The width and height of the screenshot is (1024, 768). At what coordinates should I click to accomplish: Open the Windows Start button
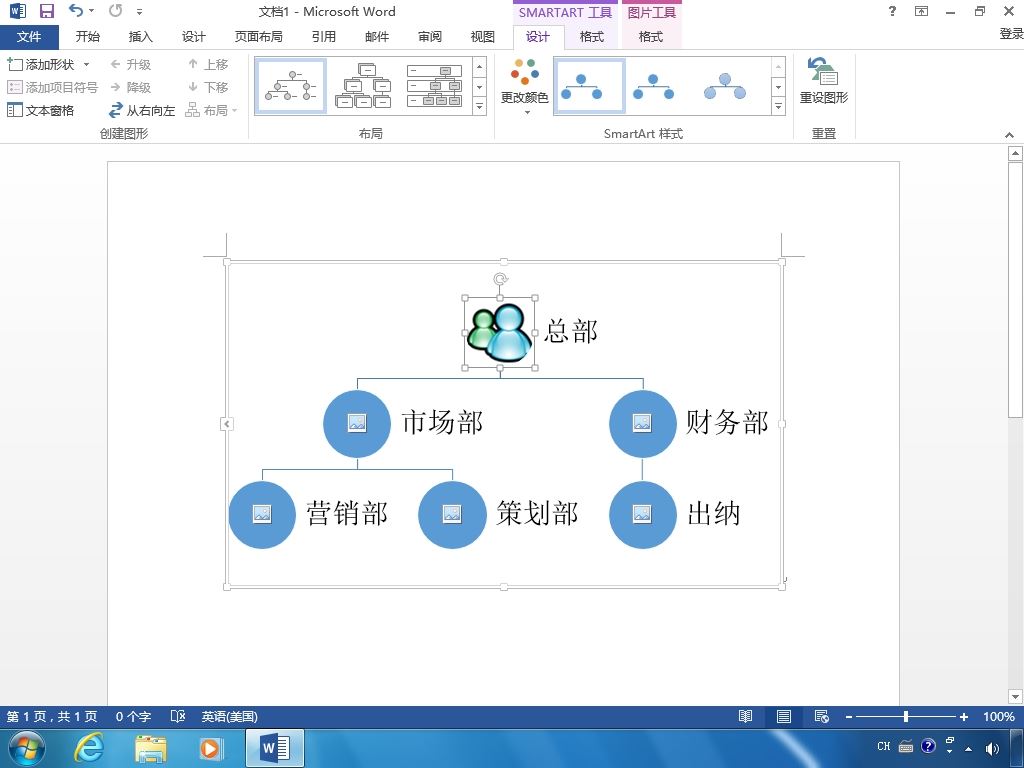tap(27, 748)
